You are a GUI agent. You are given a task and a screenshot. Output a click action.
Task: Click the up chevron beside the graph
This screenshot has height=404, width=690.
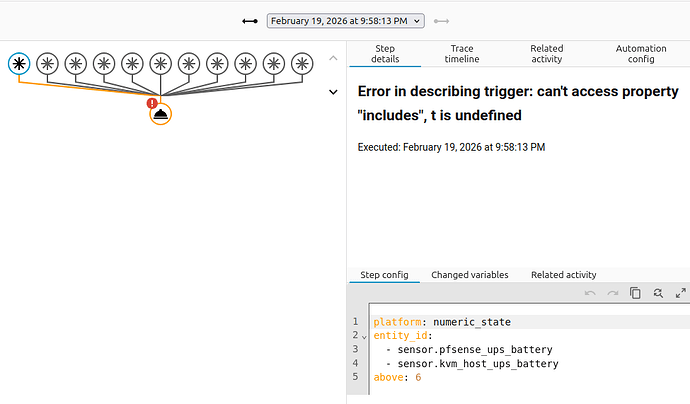tap(334, 58)
